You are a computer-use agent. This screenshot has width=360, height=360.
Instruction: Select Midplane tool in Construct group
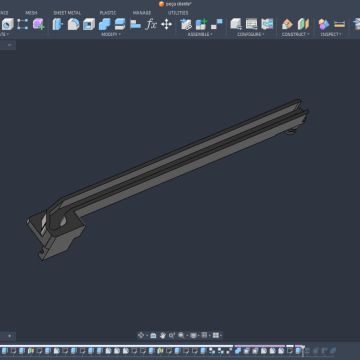pos(303,24)
